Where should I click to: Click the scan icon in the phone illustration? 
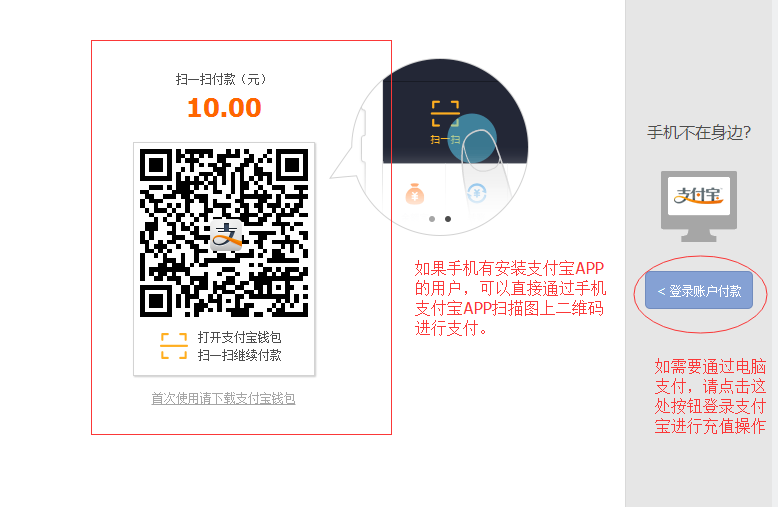tap(445, 114)
